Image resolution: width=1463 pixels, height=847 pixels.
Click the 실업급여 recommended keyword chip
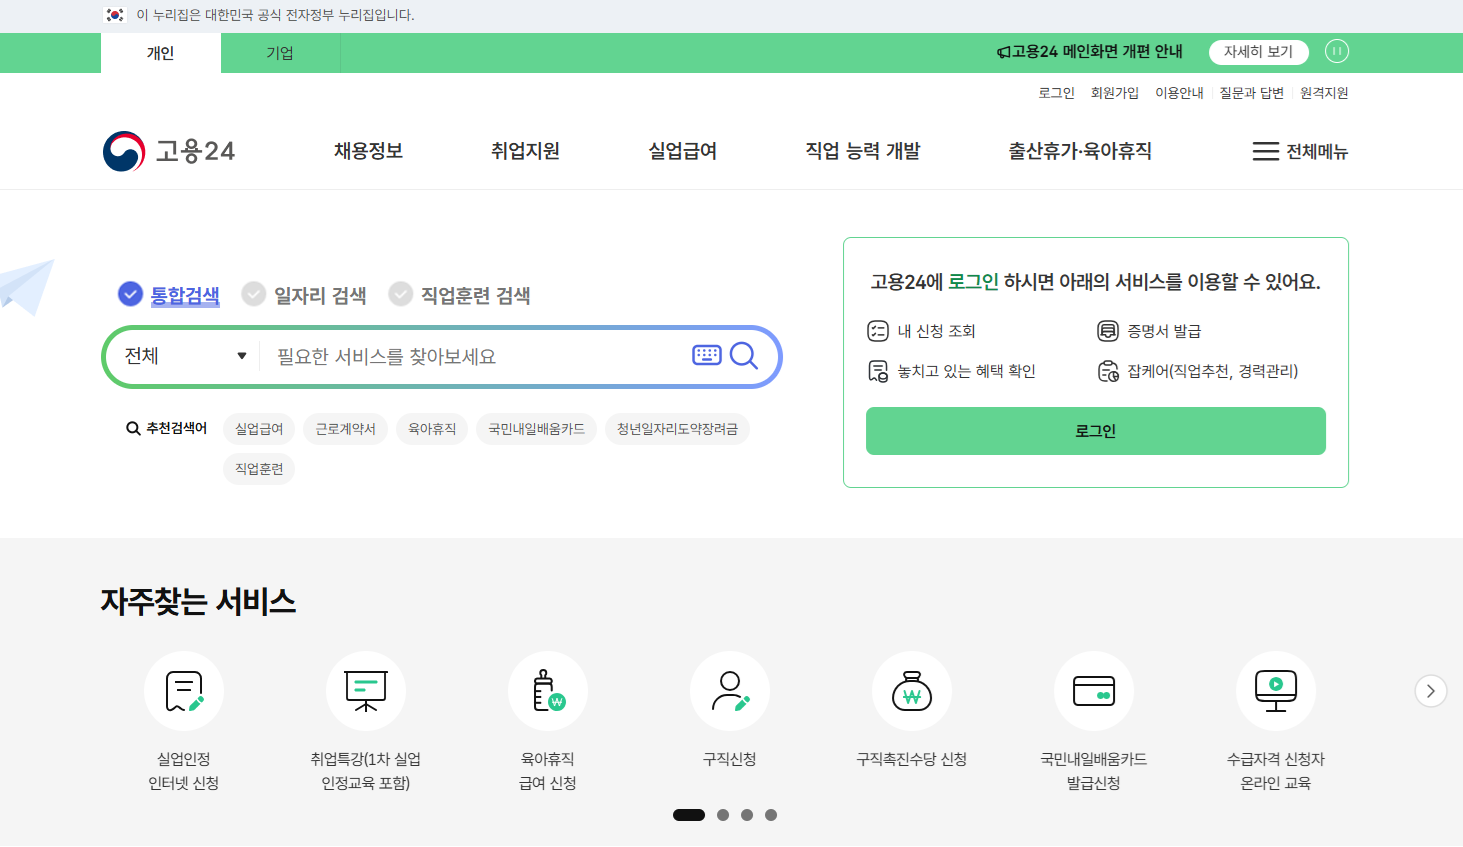(x=259, y=429)
